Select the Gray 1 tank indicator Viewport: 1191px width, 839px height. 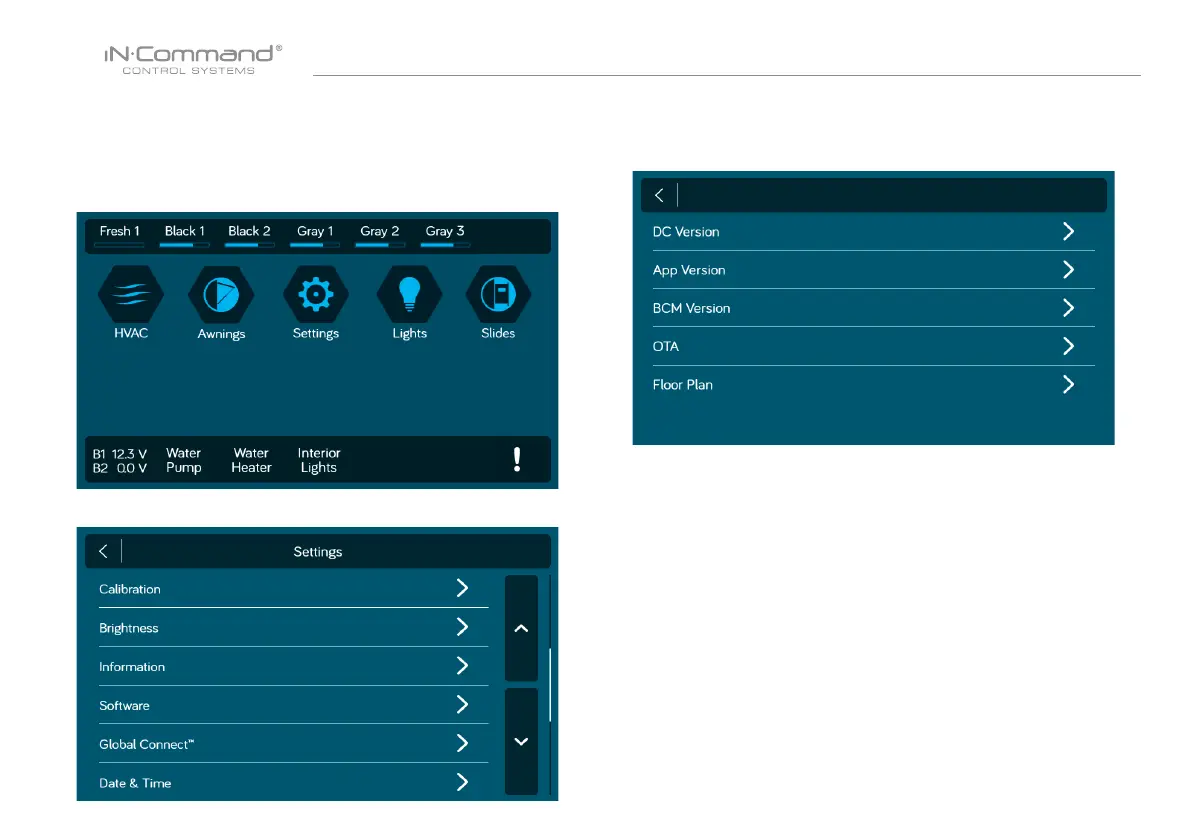pos(314,235)
